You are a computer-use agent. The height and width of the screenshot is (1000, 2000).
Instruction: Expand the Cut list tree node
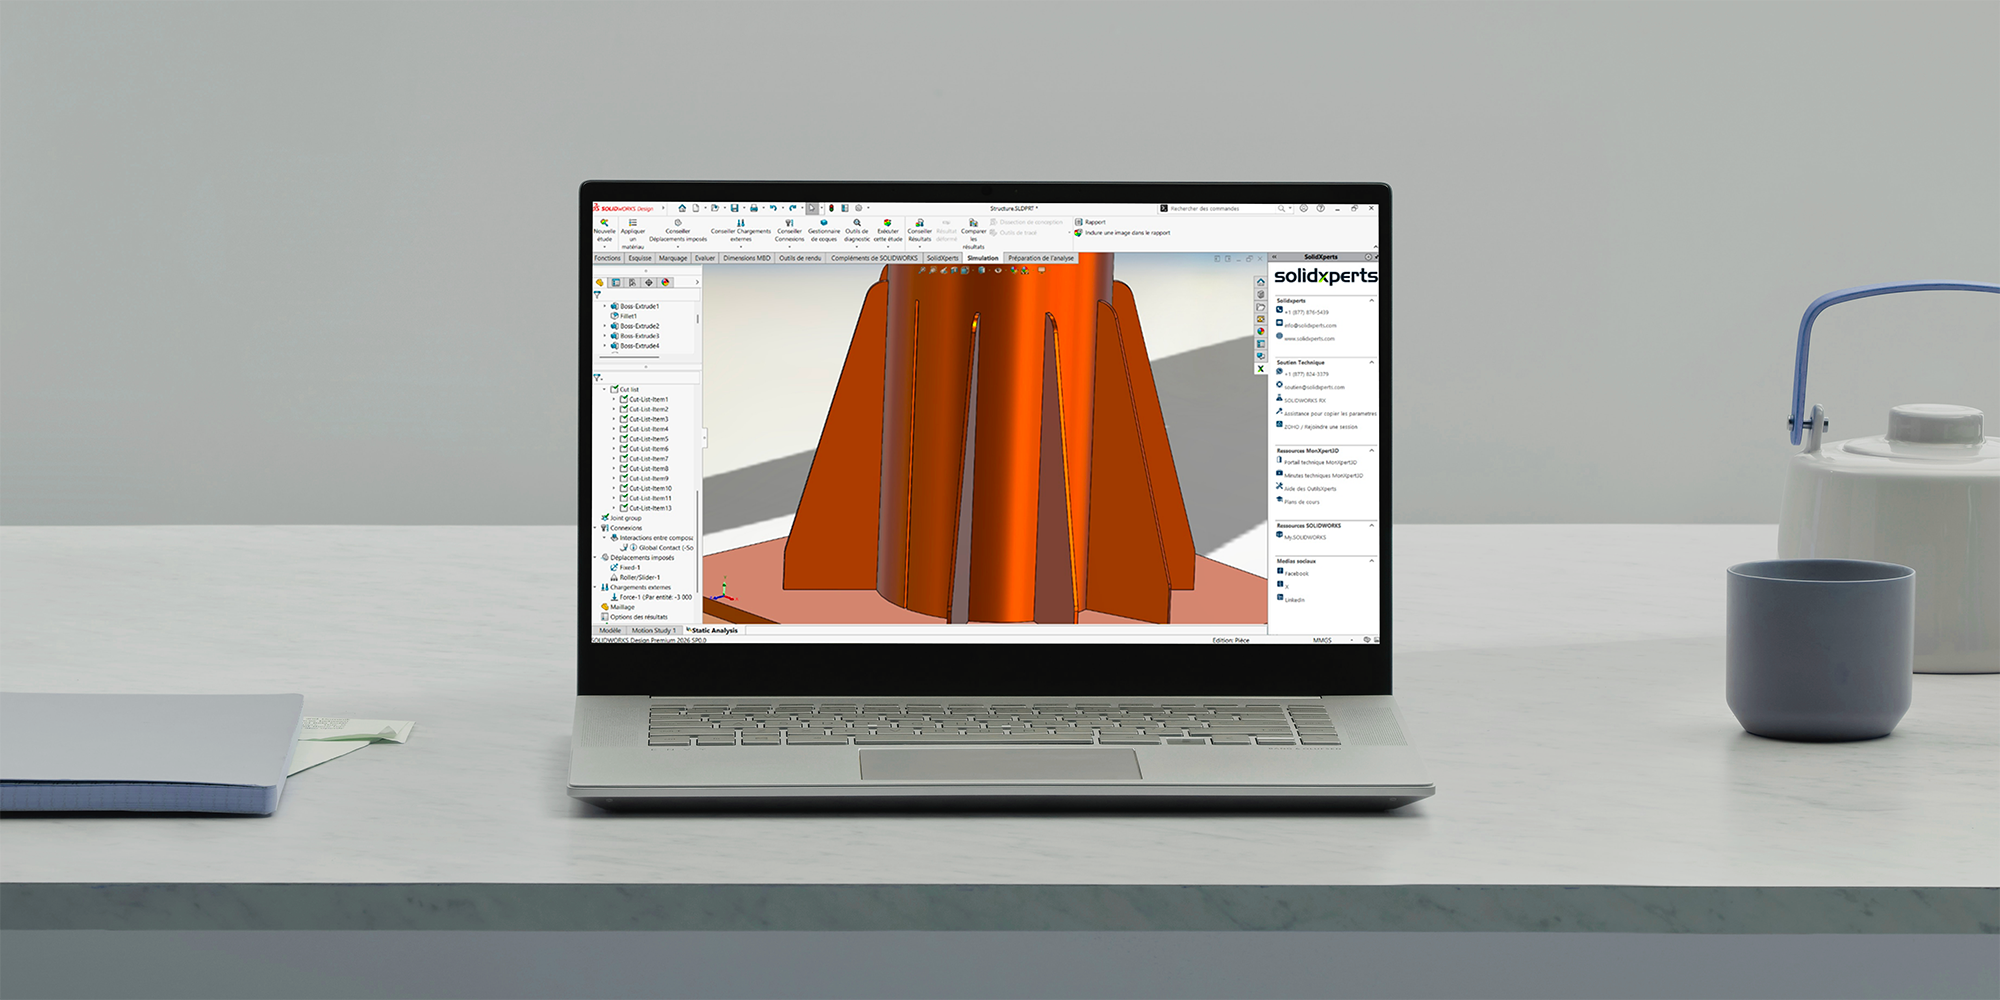click(603, 388)
